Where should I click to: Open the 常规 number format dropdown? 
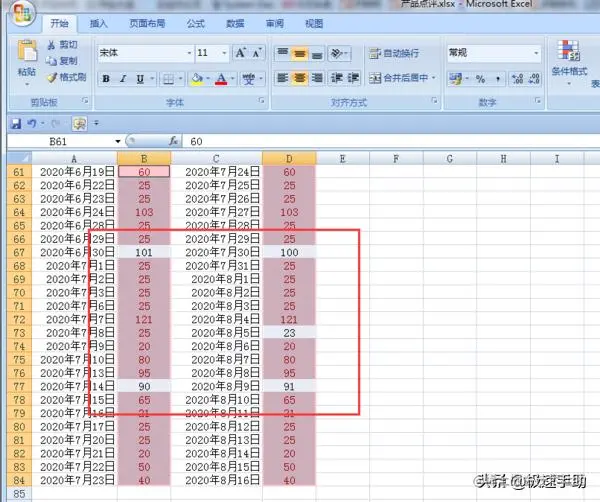pyautogui.click(x=536, y=53)
